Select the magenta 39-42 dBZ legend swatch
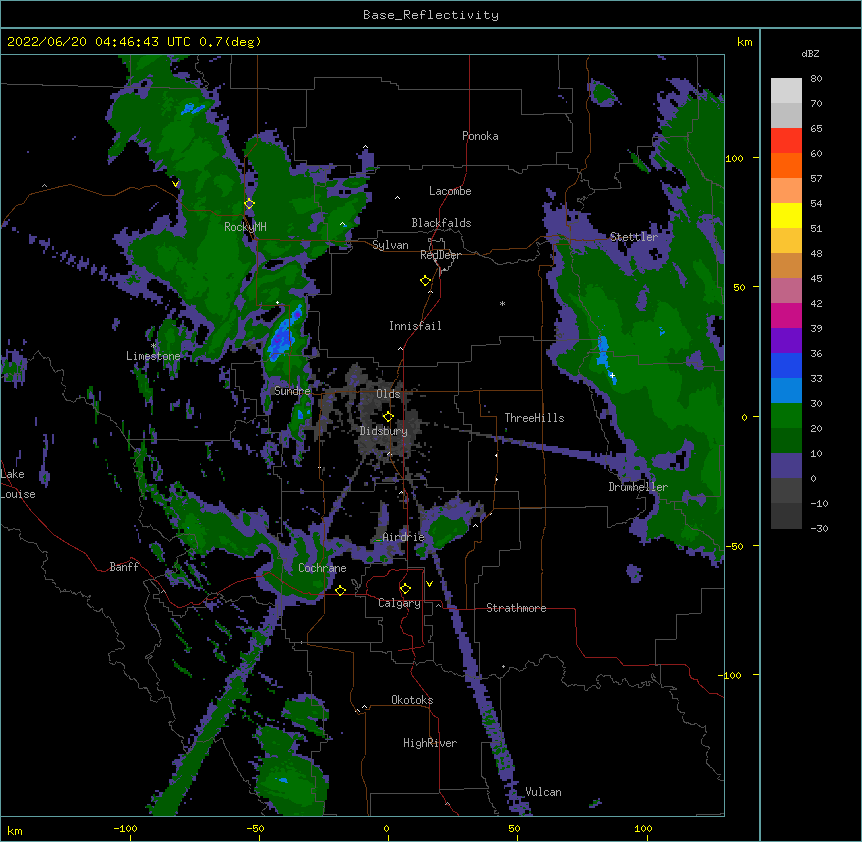Viewport: 862px width, 842px height. [786, 315]
